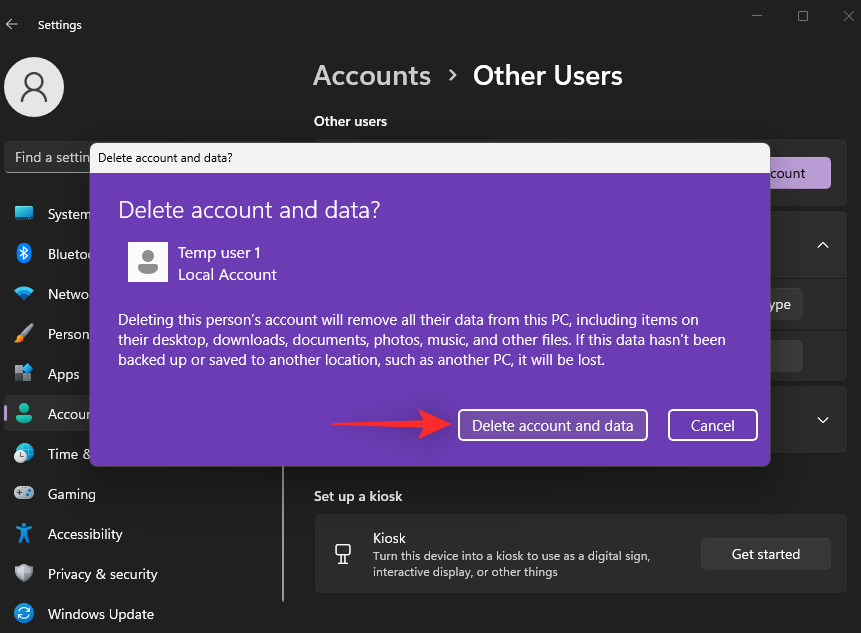Open Privacy & security via shield icon
The image size is (861, 633).
pyautogui.click(x=24, y=573)
